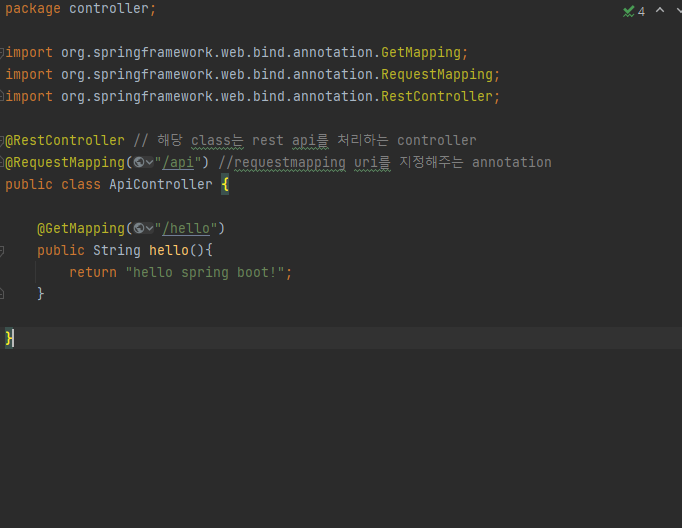This screenshot has width=682, height=528.
Task: Place caret after final closing brace
Action: 15,338
